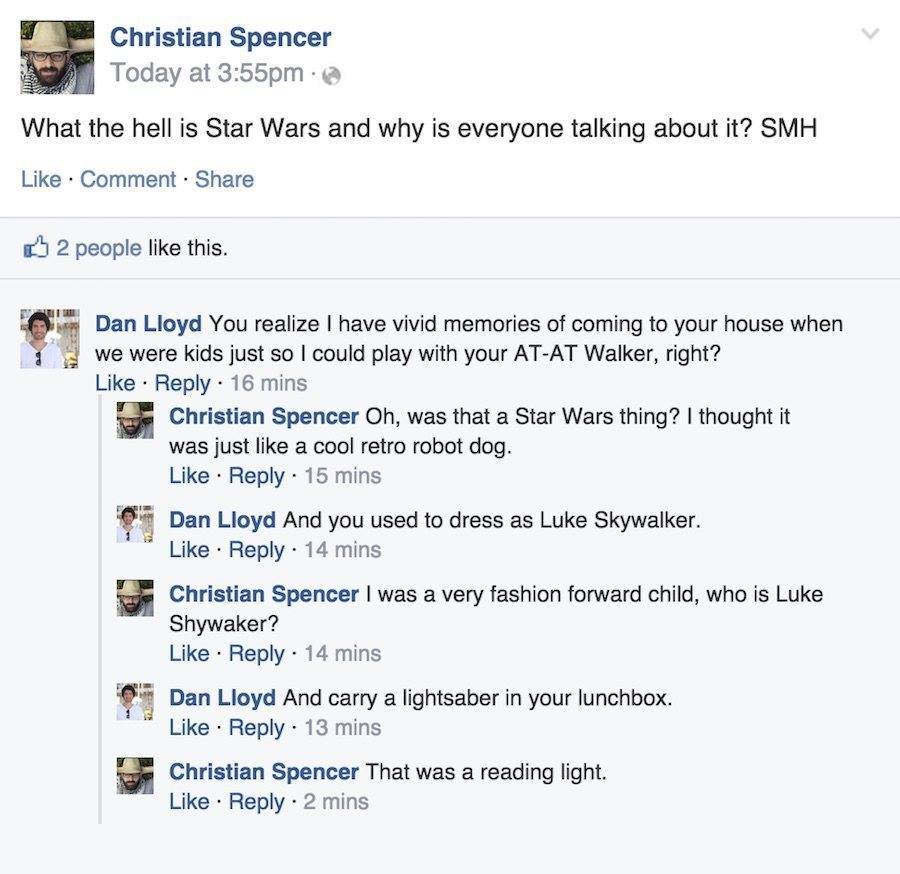Share Christian Spencer's post

point(225,179)
